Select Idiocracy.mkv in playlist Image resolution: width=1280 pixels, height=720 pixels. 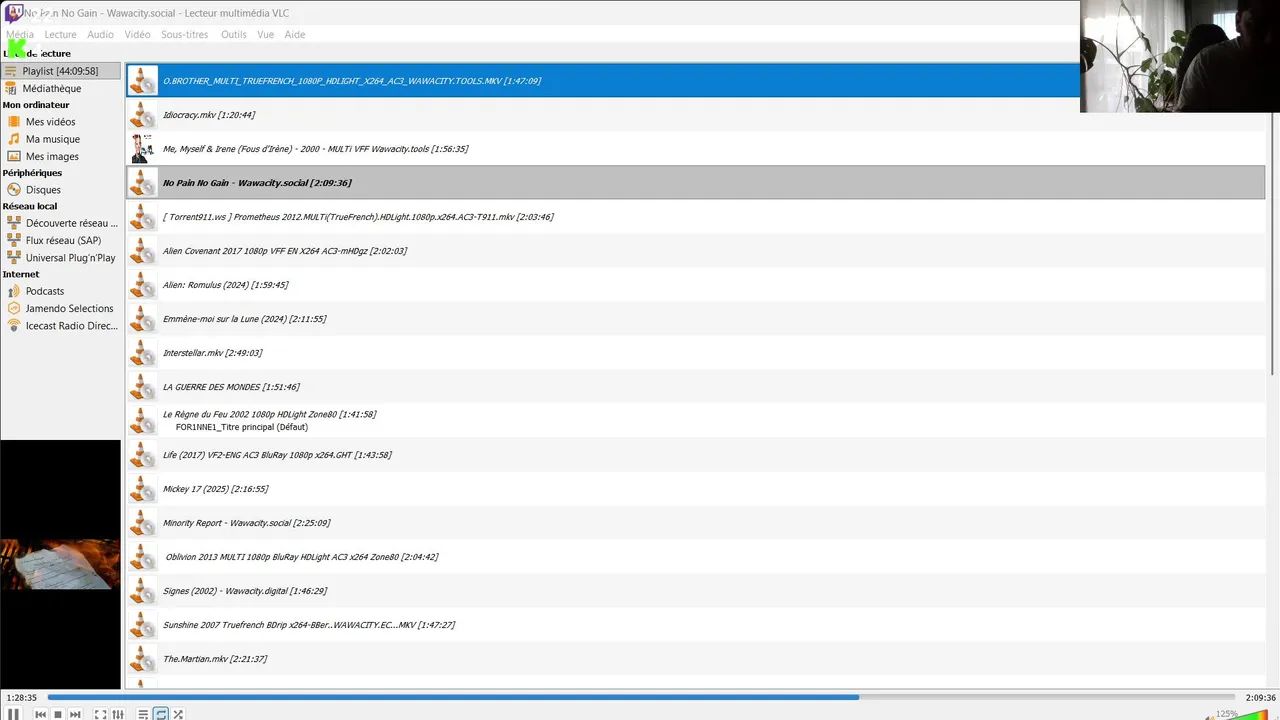tap(695, 115)
